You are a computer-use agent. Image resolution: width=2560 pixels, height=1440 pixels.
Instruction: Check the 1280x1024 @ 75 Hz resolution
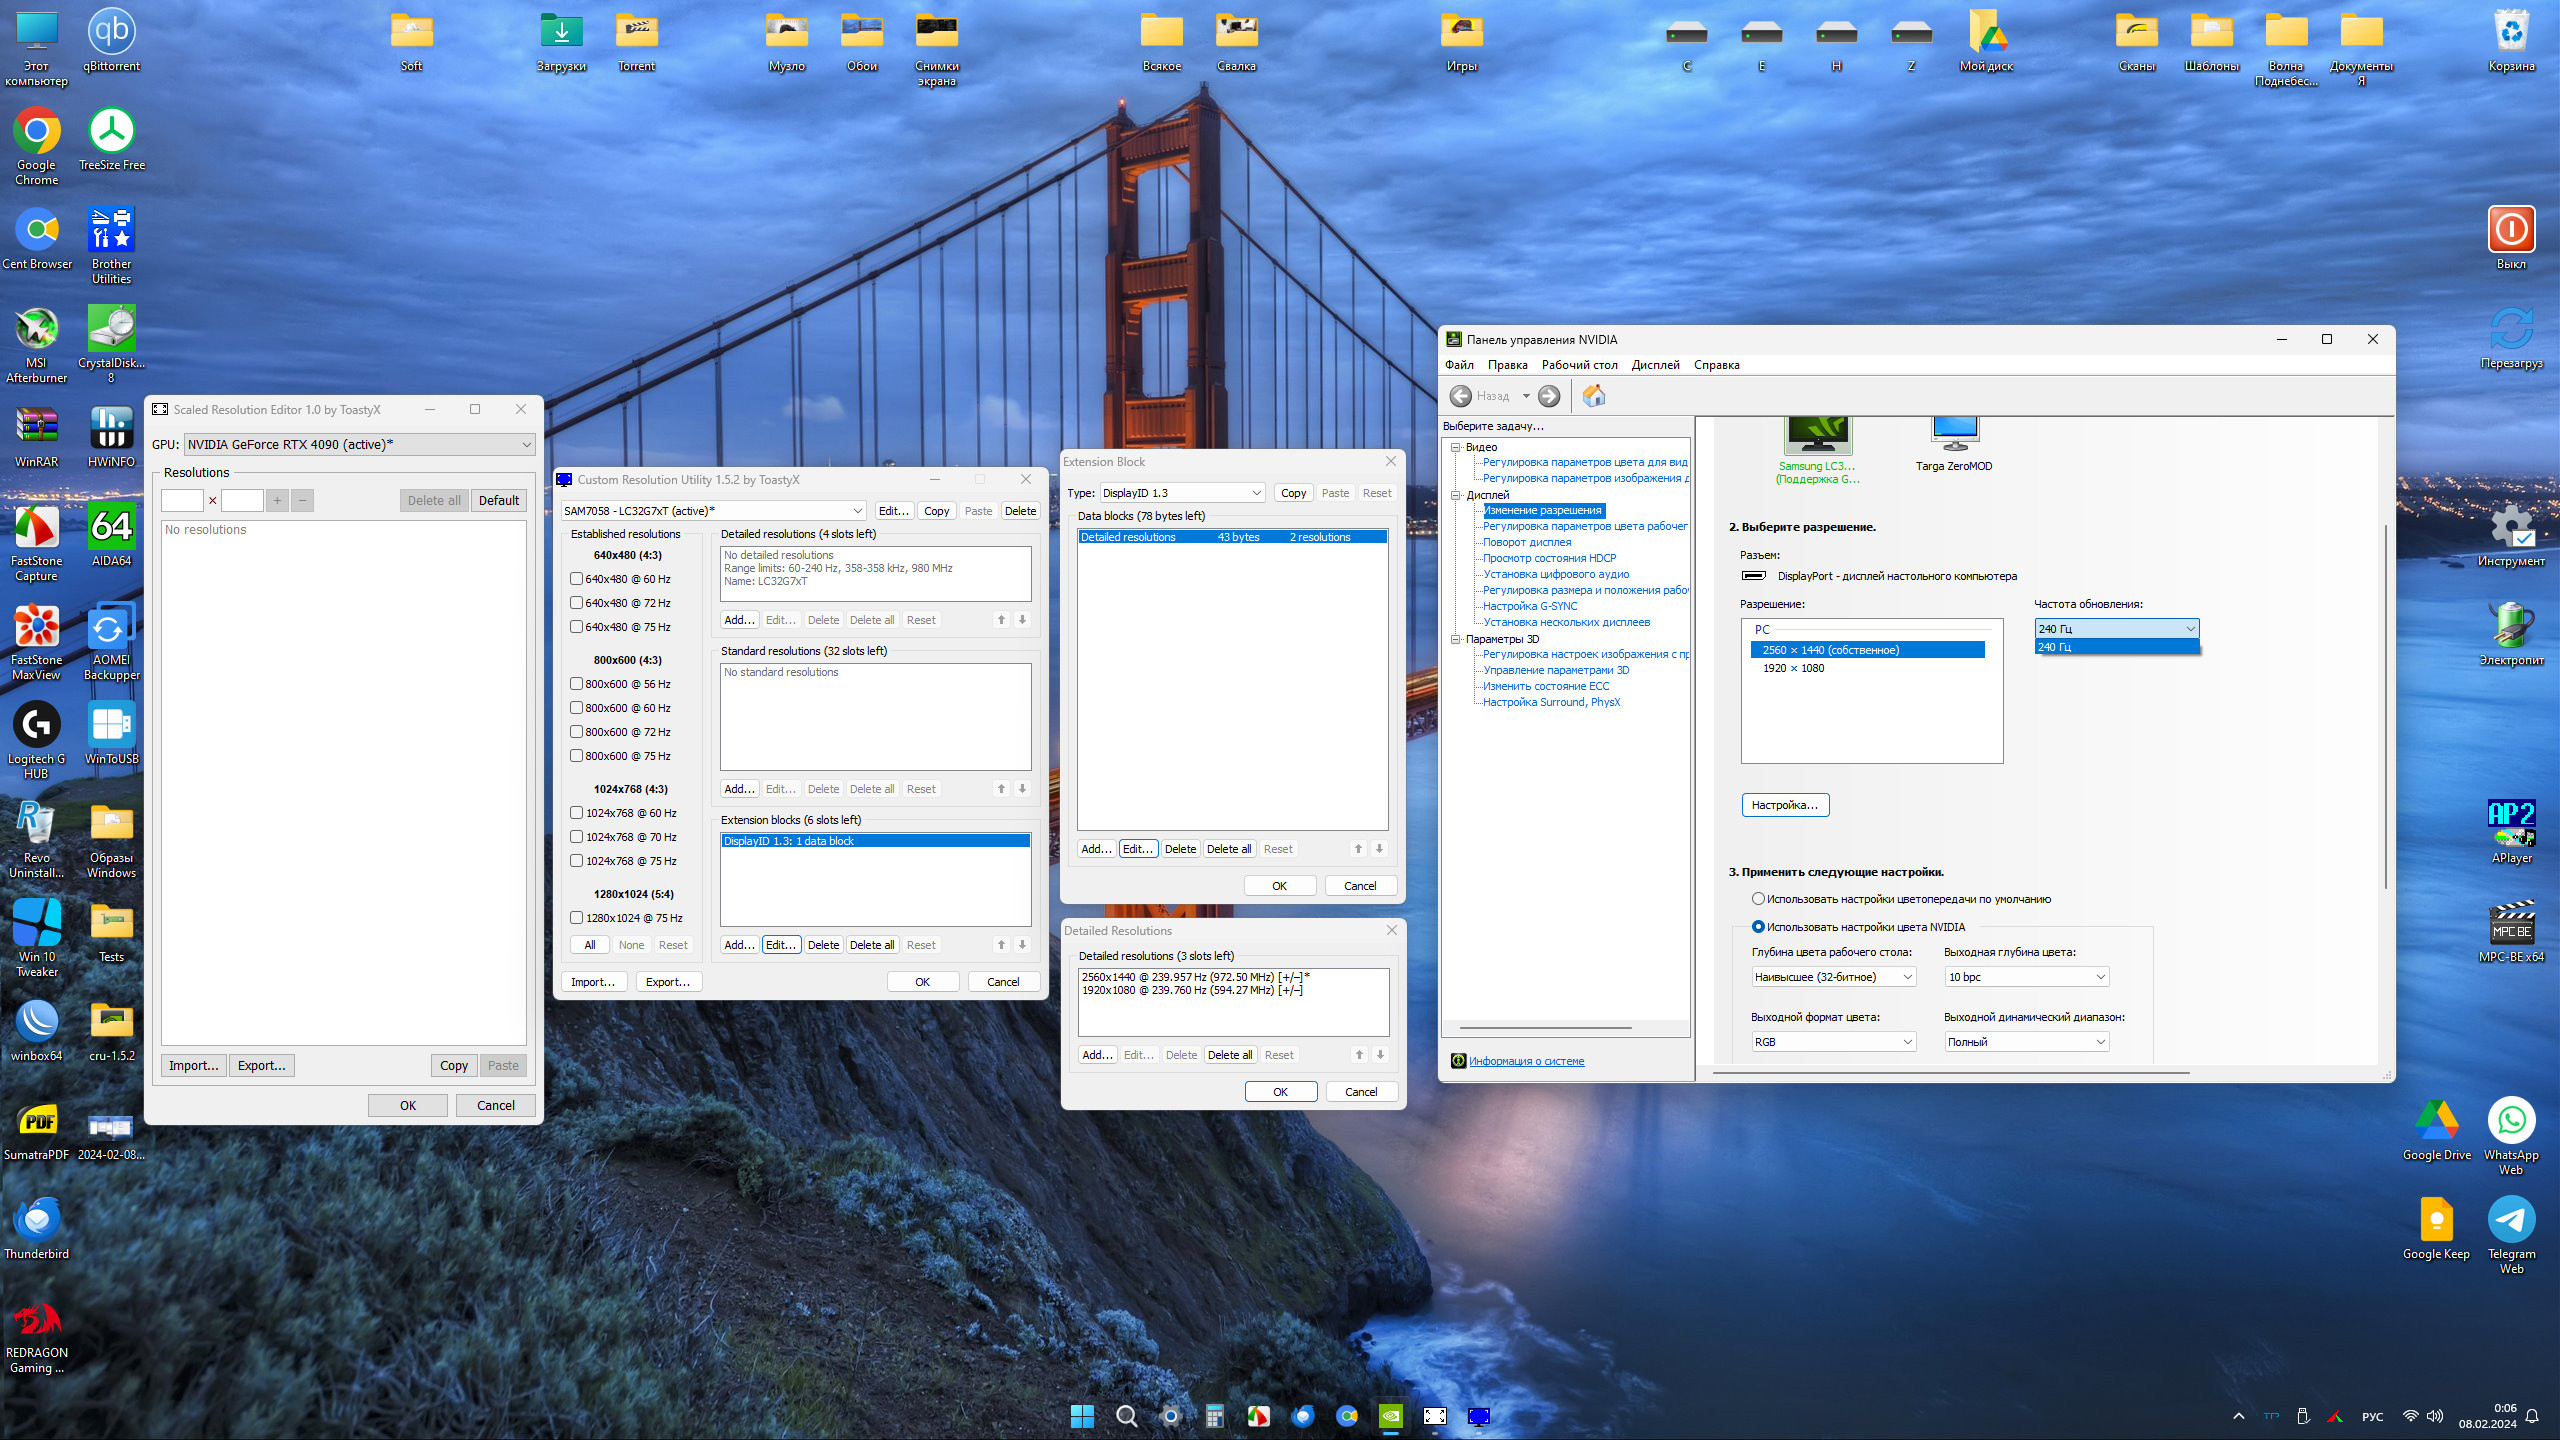[x=577, y=918]
